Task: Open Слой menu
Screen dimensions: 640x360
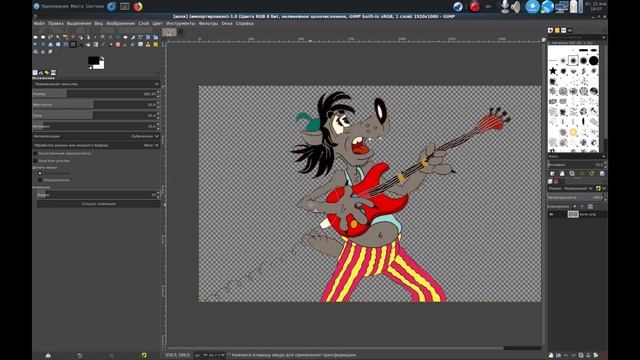Action: tap(144, 24)
